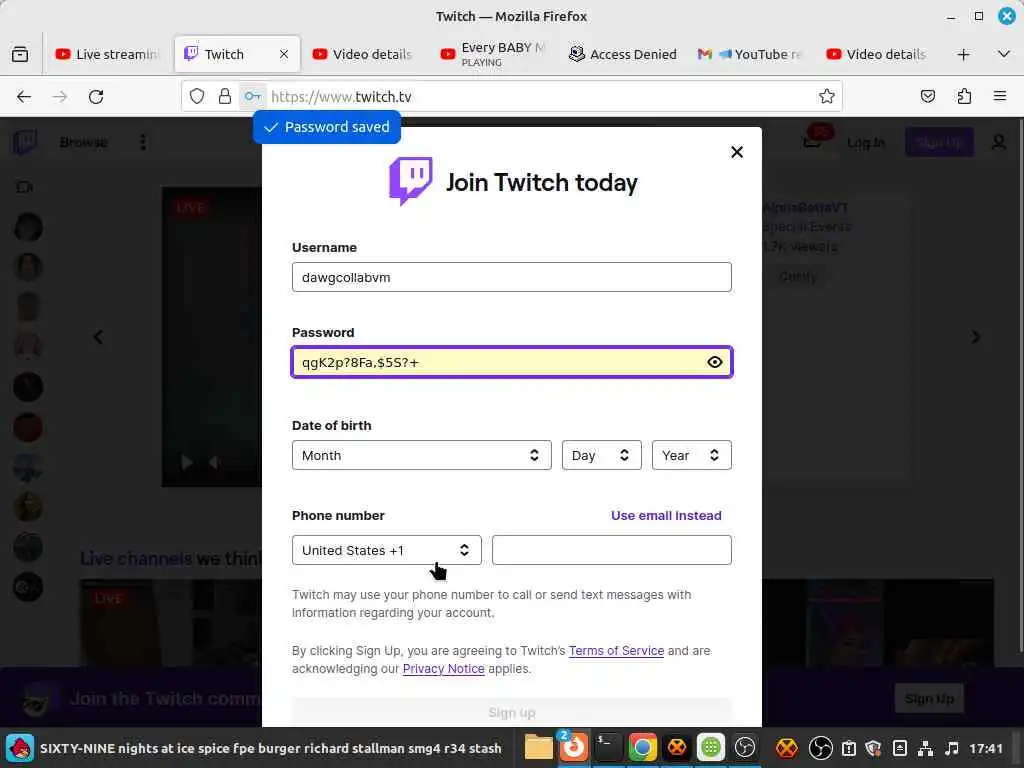1024x768 pixels.
Task: Open a new tab with plus icon
Action: 963,54
